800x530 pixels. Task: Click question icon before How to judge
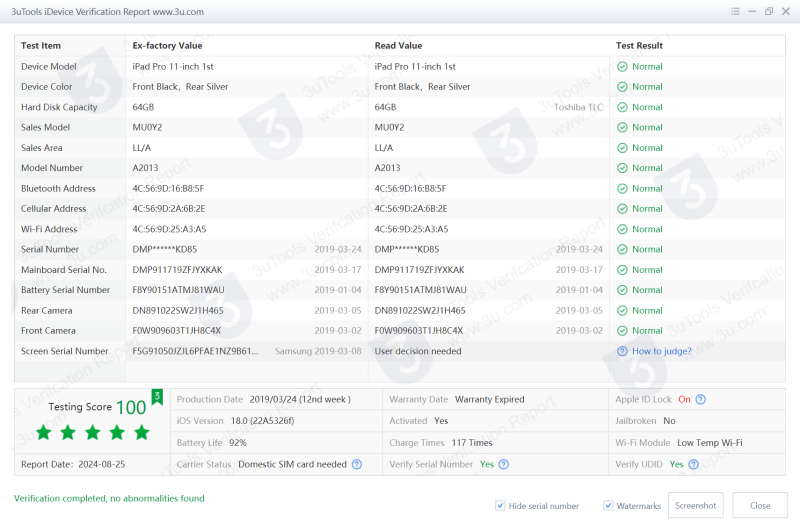[x=622, y=351]
